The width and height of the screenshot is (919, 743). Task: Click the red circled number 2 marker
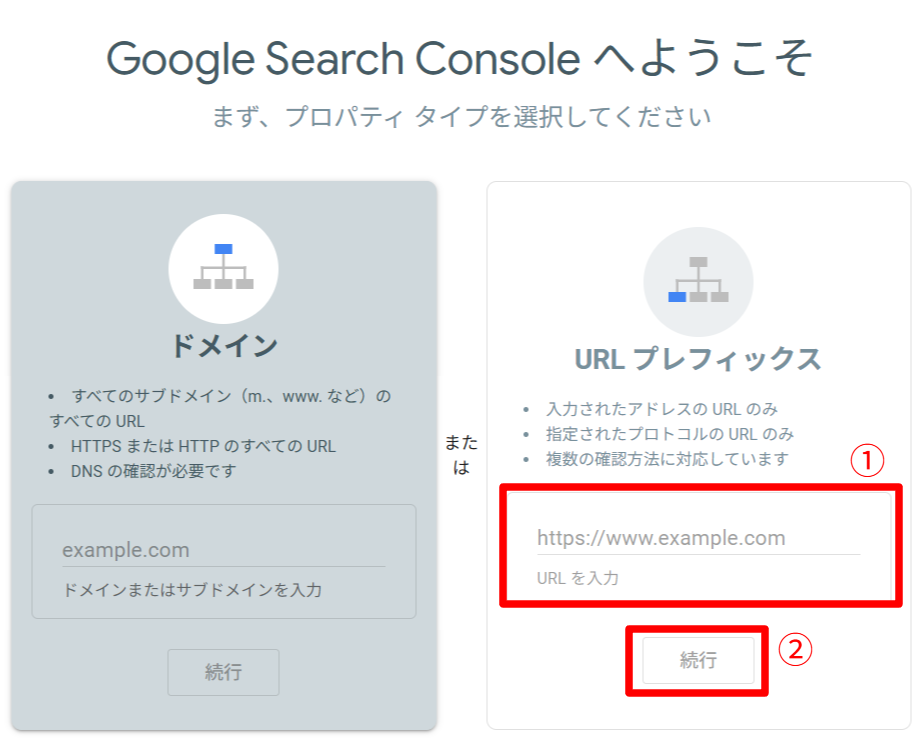[795, 651]
